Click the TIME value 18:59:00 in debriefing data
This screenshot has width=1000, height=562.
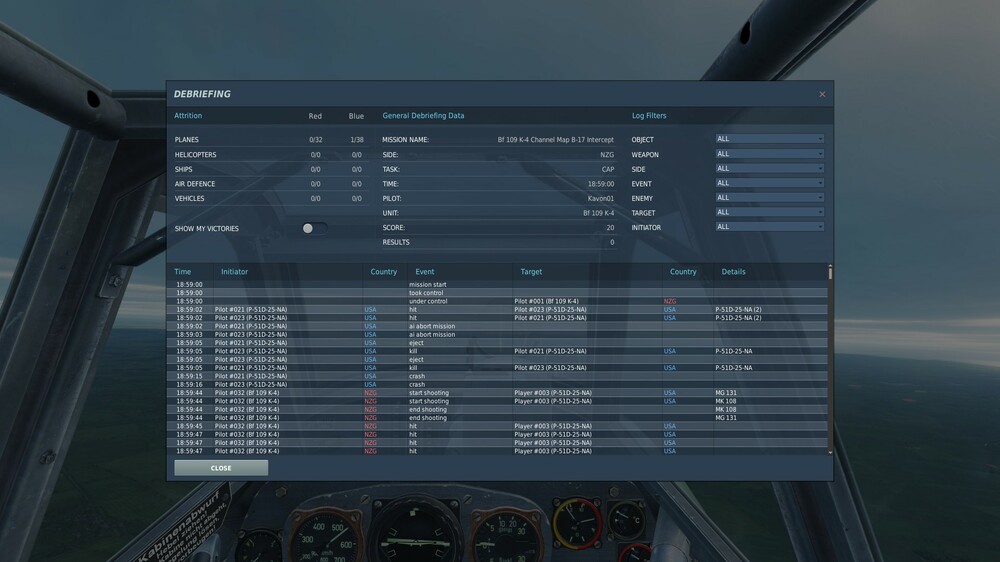[x=601, y=184]
